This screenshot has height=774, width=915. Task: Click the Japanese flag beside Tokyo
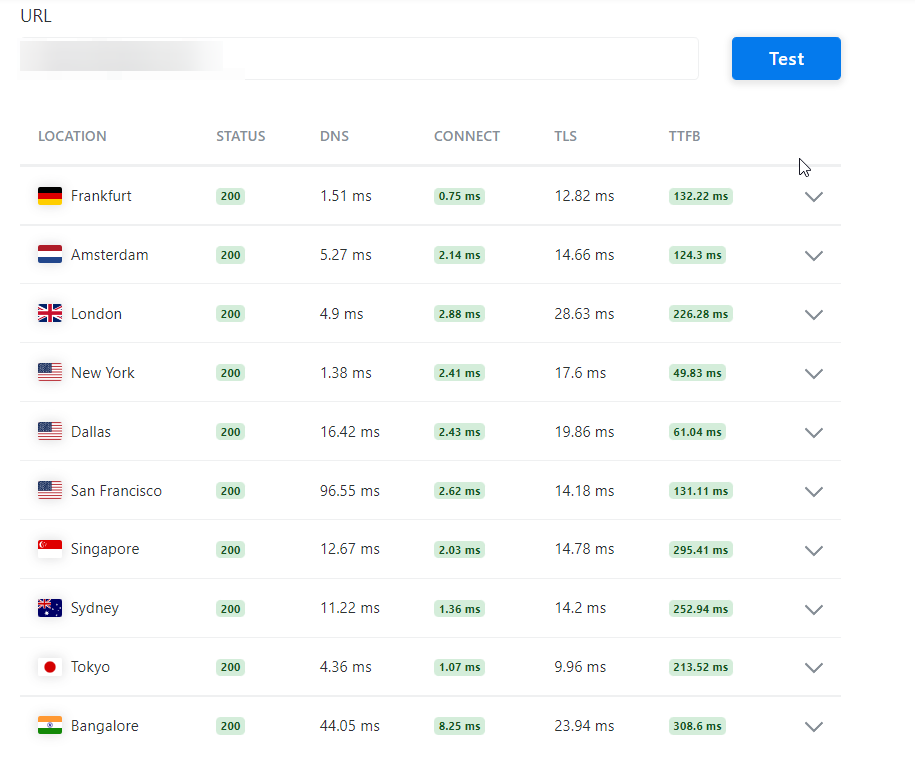[50, 667]
